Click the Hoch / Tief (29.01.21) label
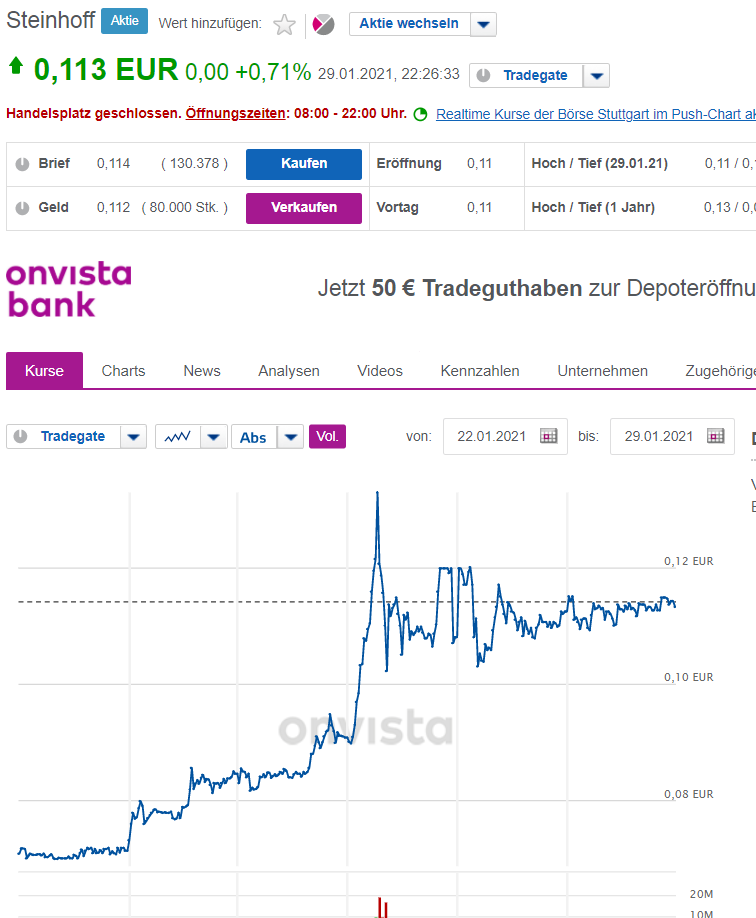The width and height of the screenshot is (756, 918). pos(600,164)
